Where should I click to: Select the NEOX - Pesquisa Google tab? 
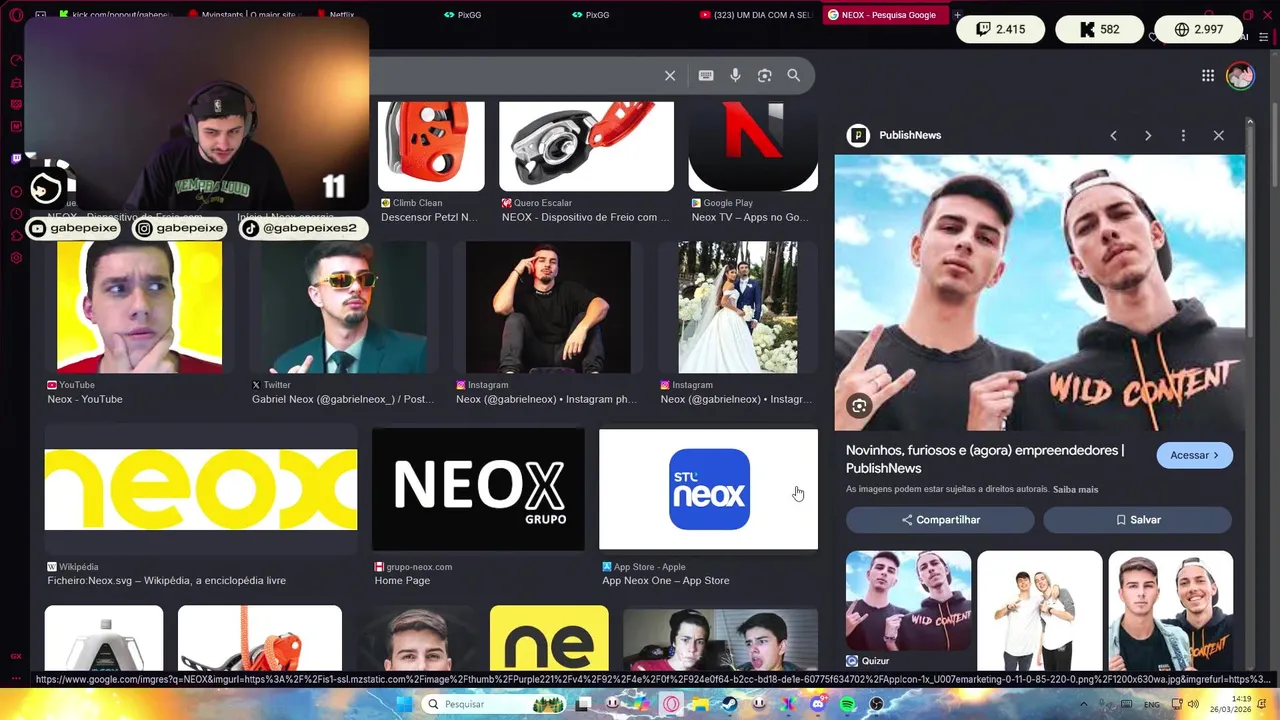(x=884, y=15)
